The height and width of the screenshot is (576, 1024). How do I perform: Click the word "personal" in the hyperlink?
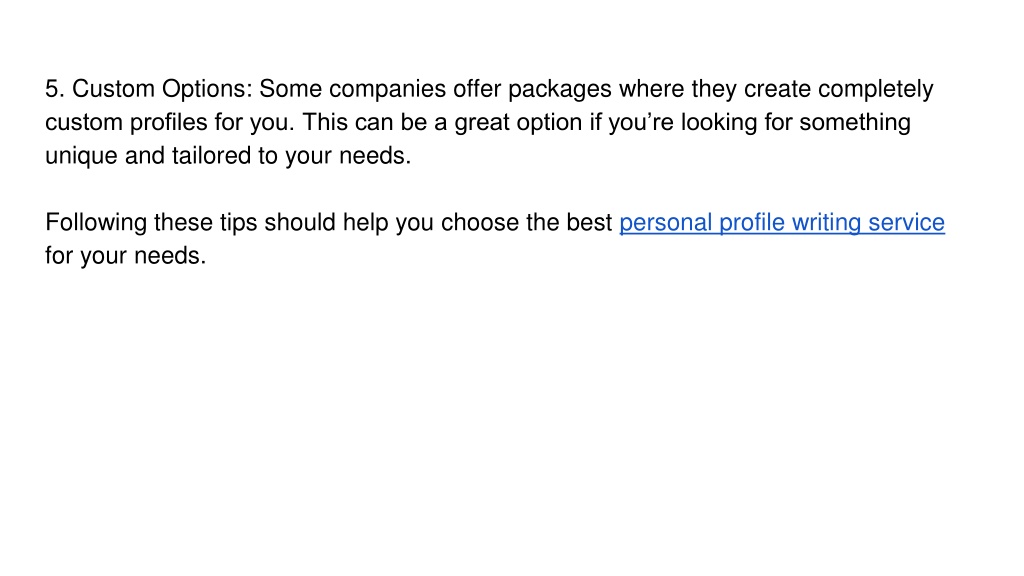click(x=665, y=223)
